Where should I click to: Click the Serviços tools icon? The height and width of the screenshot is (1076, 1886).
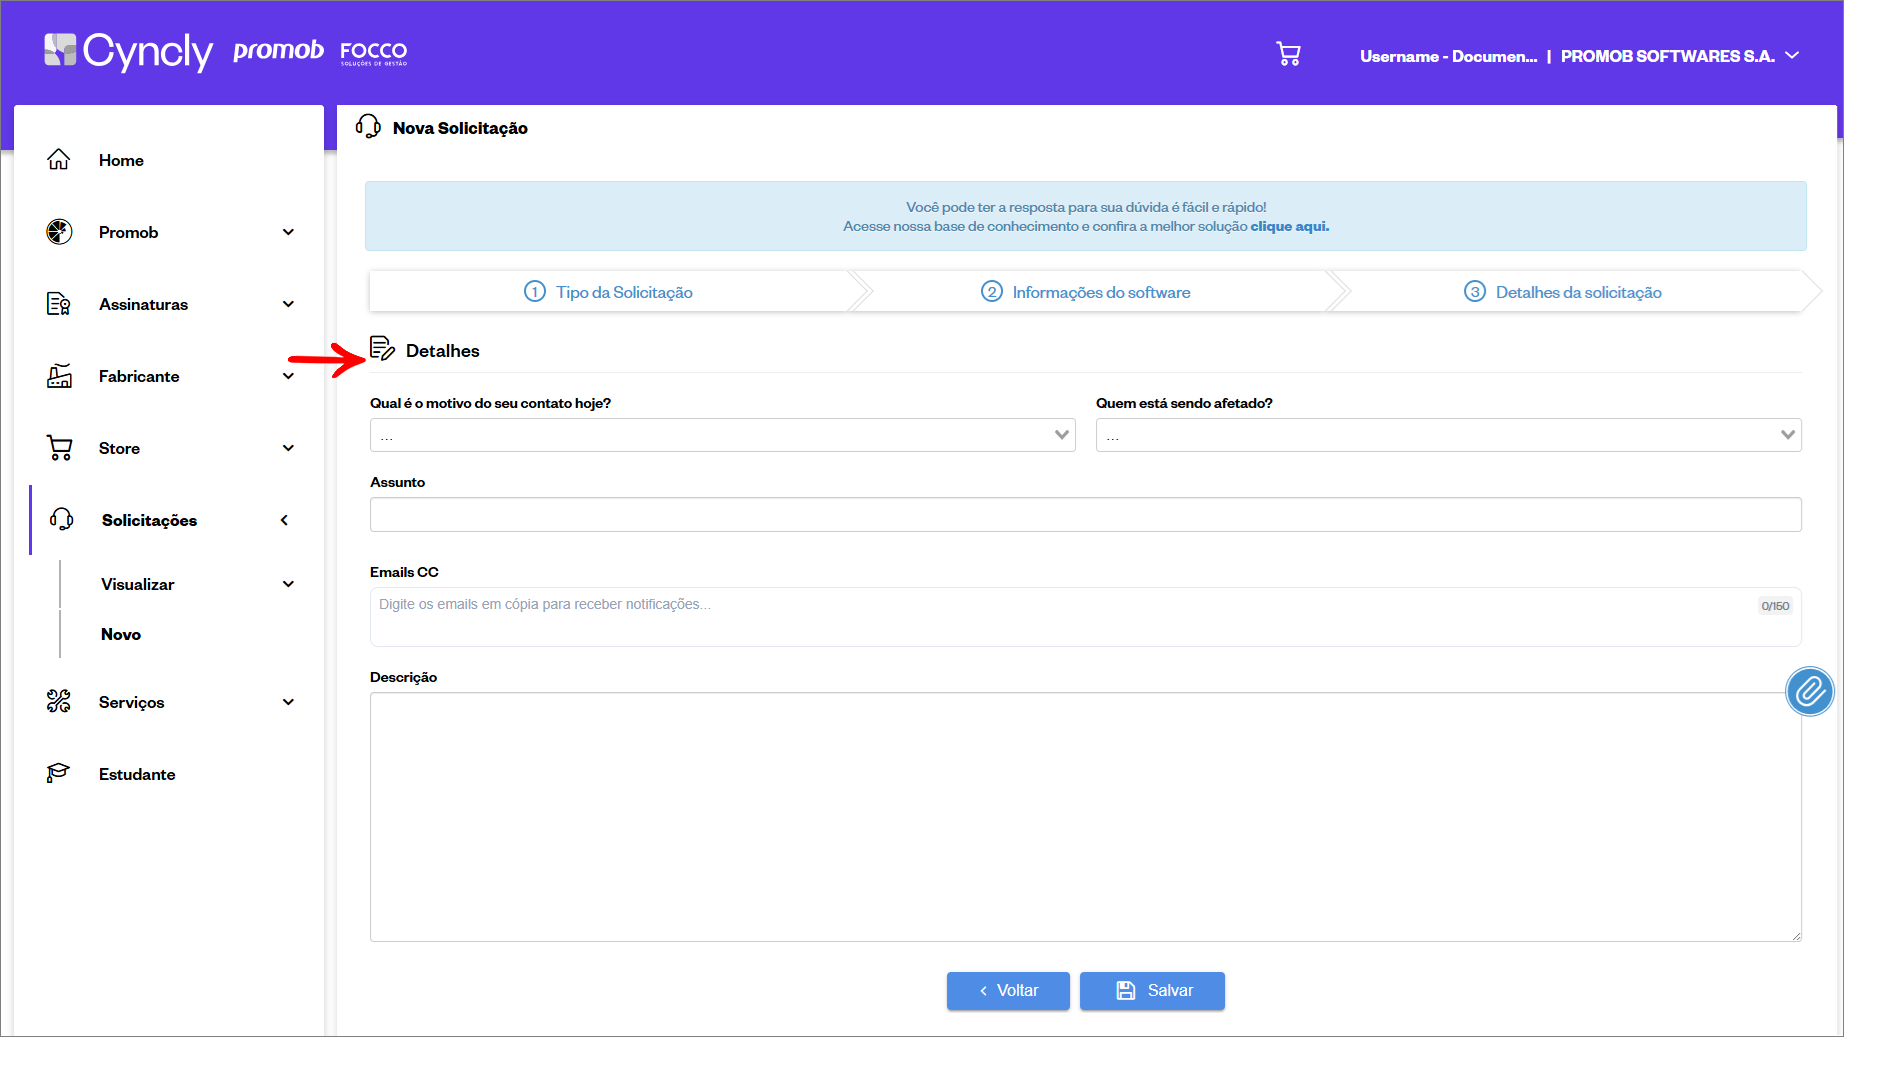click(x=59, y=702)
